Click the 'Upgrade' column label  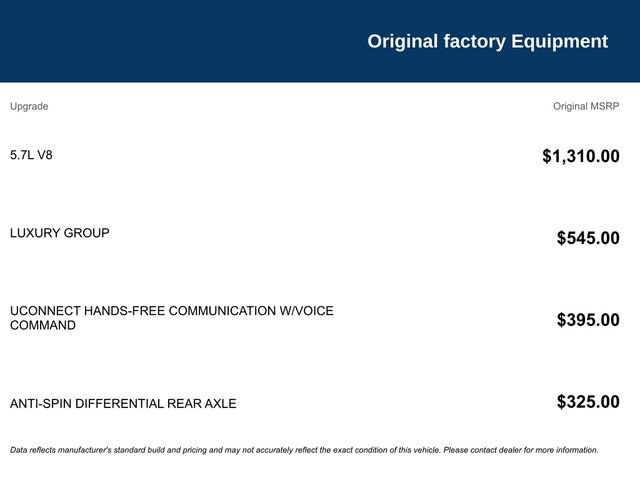tap(29, 106)
